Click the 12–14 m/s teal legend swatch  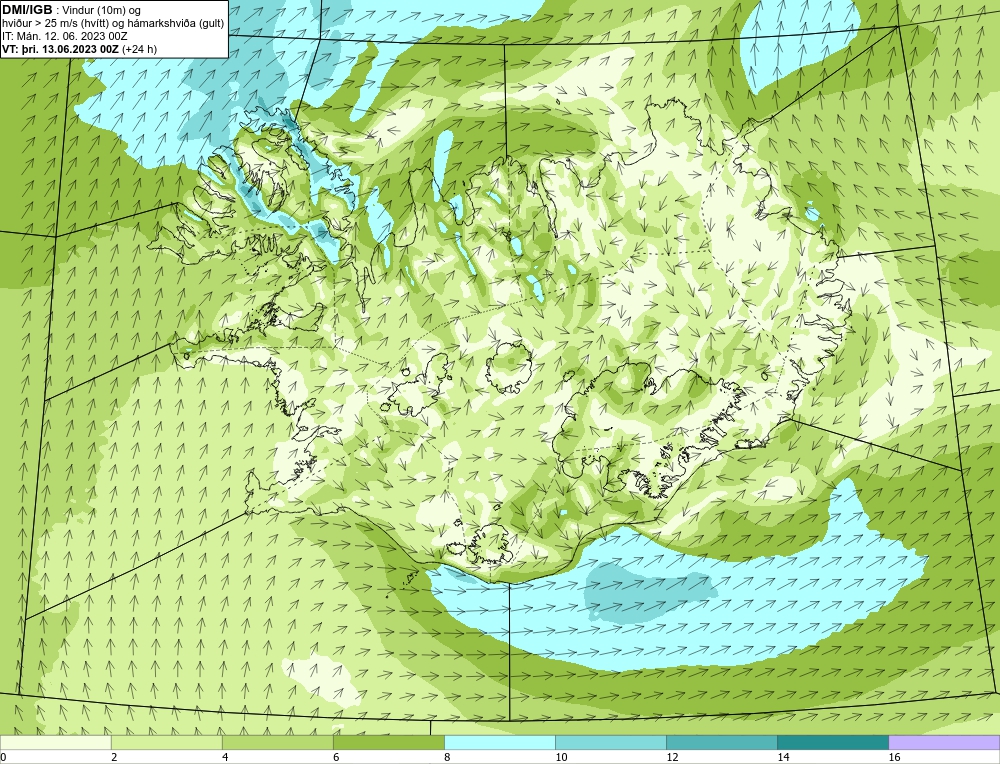tap(722, 742)
